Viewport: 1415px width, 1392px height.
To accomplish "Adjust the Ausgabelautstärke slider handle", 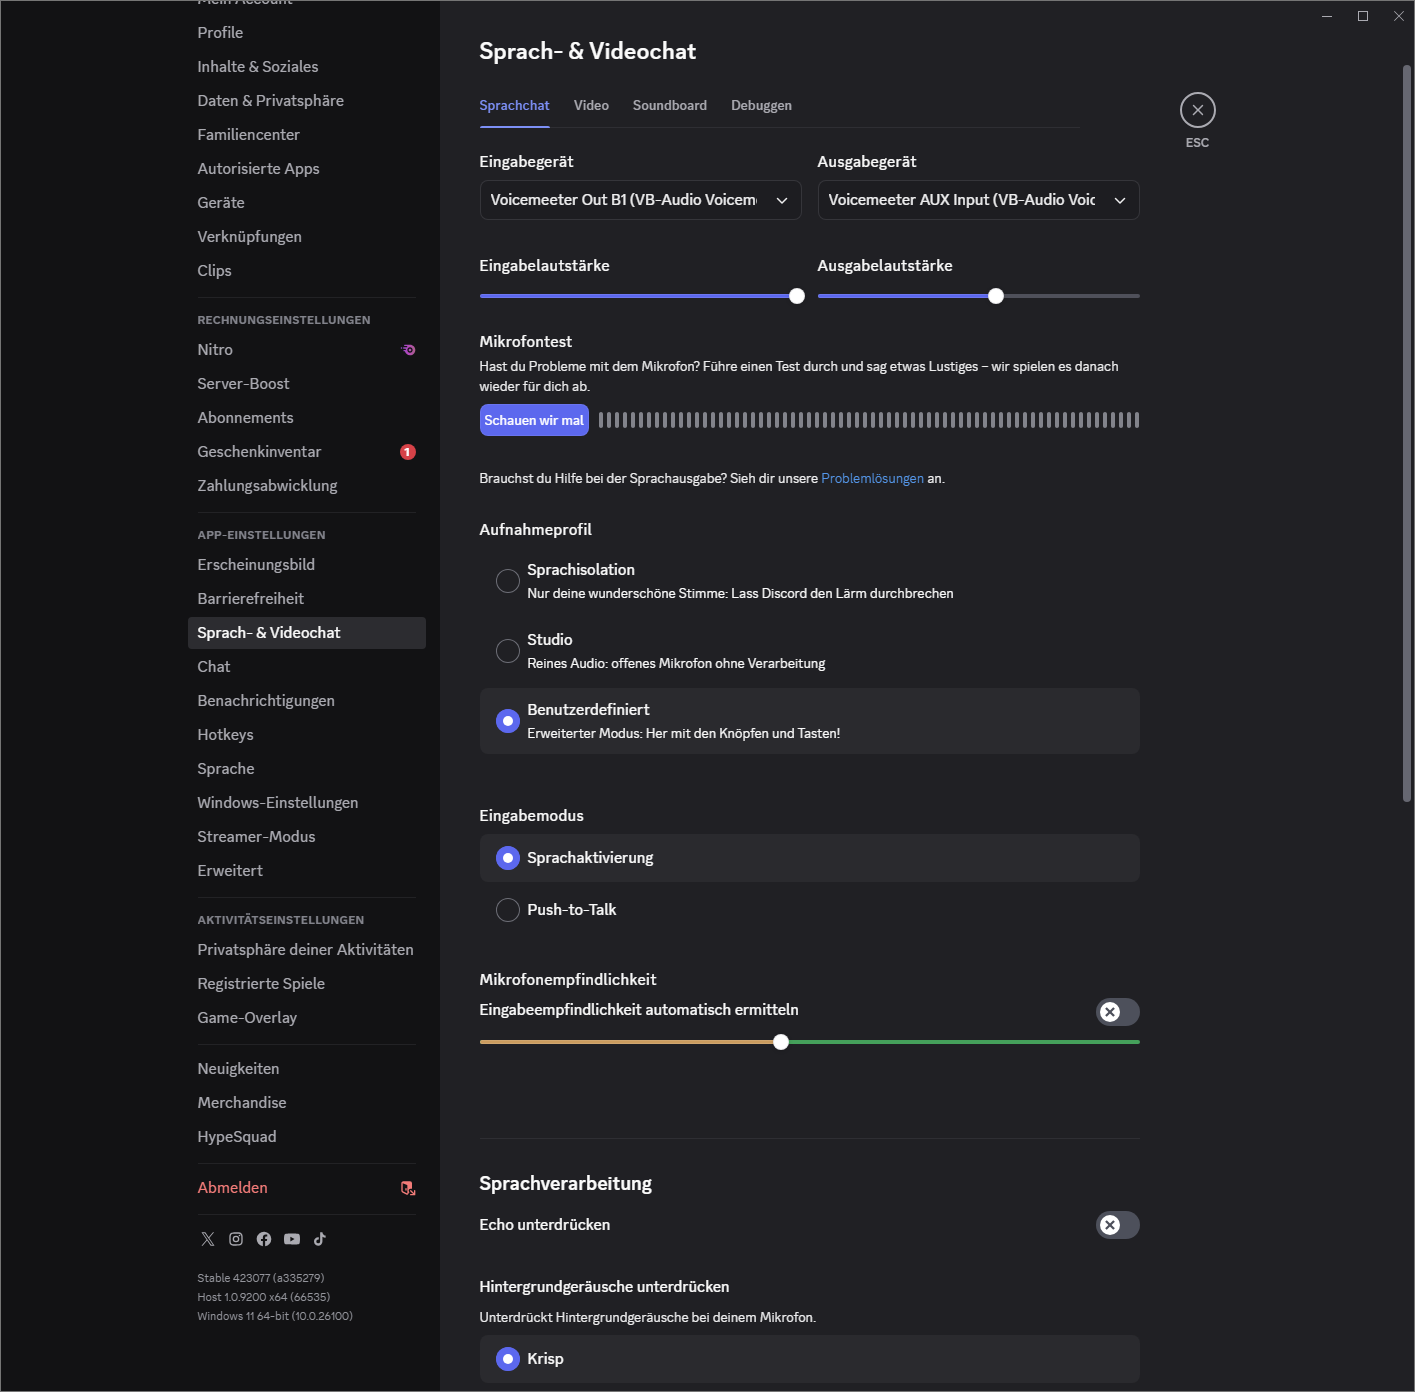I will 996,296.
